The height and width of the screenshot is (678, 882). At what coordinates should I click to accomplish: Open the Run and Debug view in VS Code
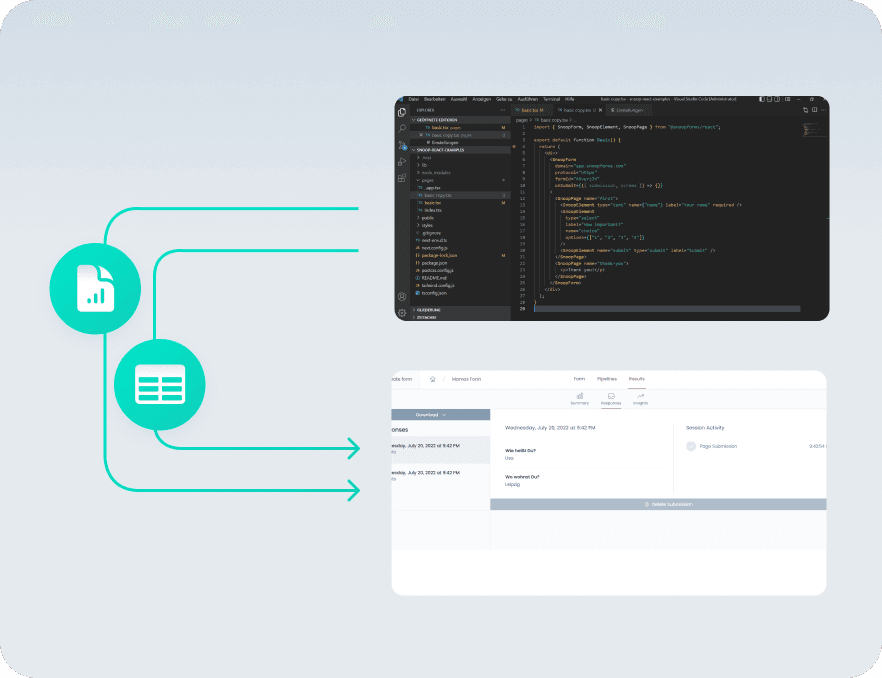(x=402, y=162)
